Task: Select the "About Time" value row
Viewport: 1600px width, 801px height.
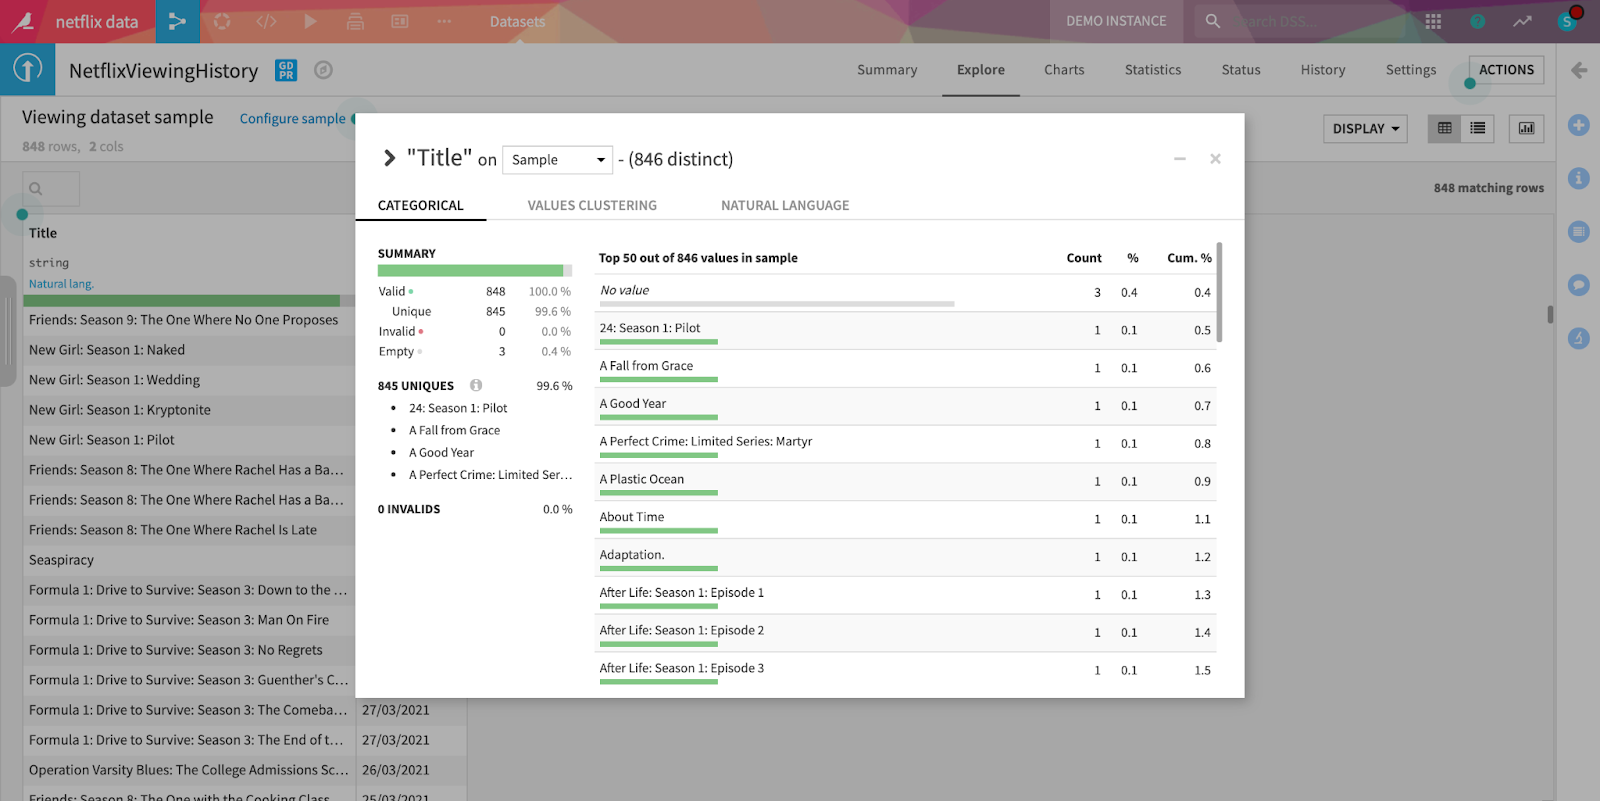Action: click(x=905, y=520)
